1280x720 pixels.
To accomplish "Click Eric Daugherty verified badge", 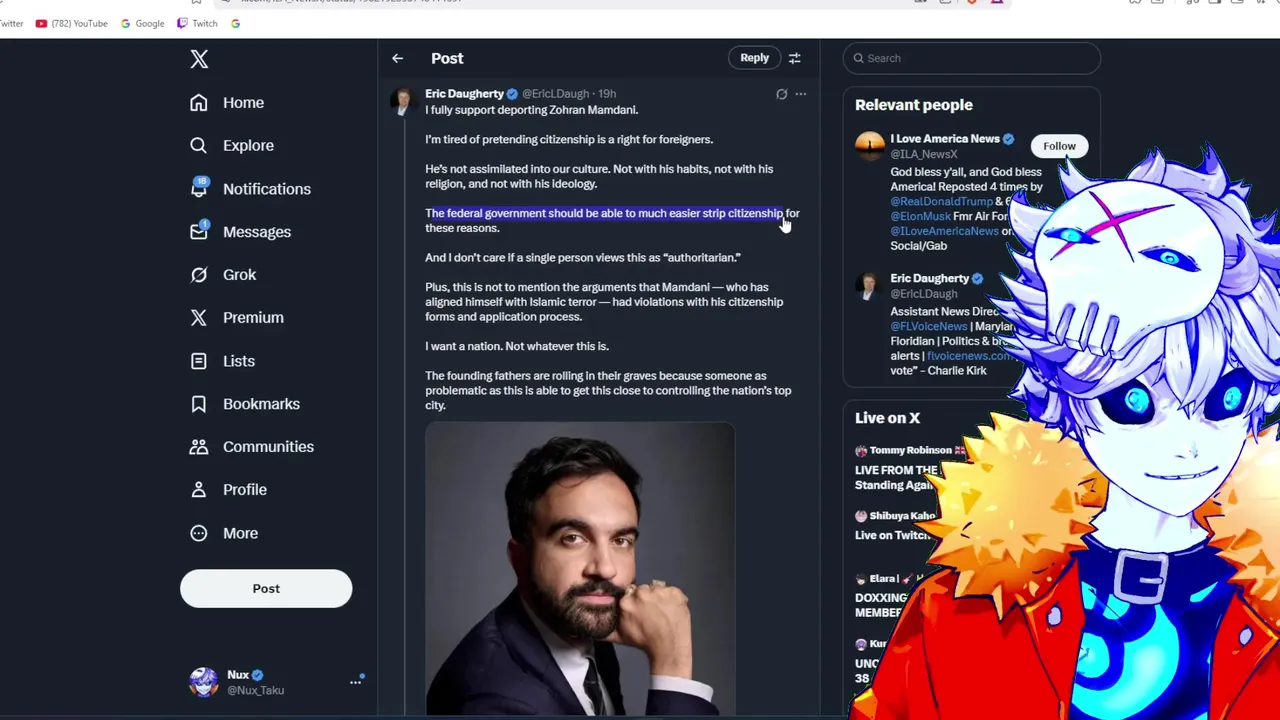I will (512, 94).
